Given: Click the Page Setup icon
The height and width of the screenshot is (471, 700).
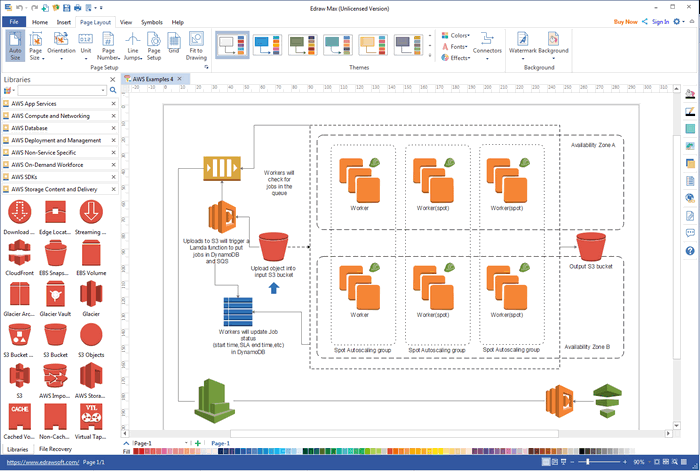Looking at the screenshot, I should click(x=154, y=46).
